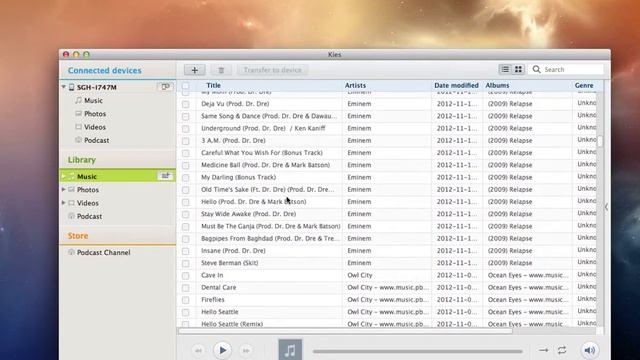Select the SGH-I747M device
Screen dimensions: 640x360
[97, 87]
